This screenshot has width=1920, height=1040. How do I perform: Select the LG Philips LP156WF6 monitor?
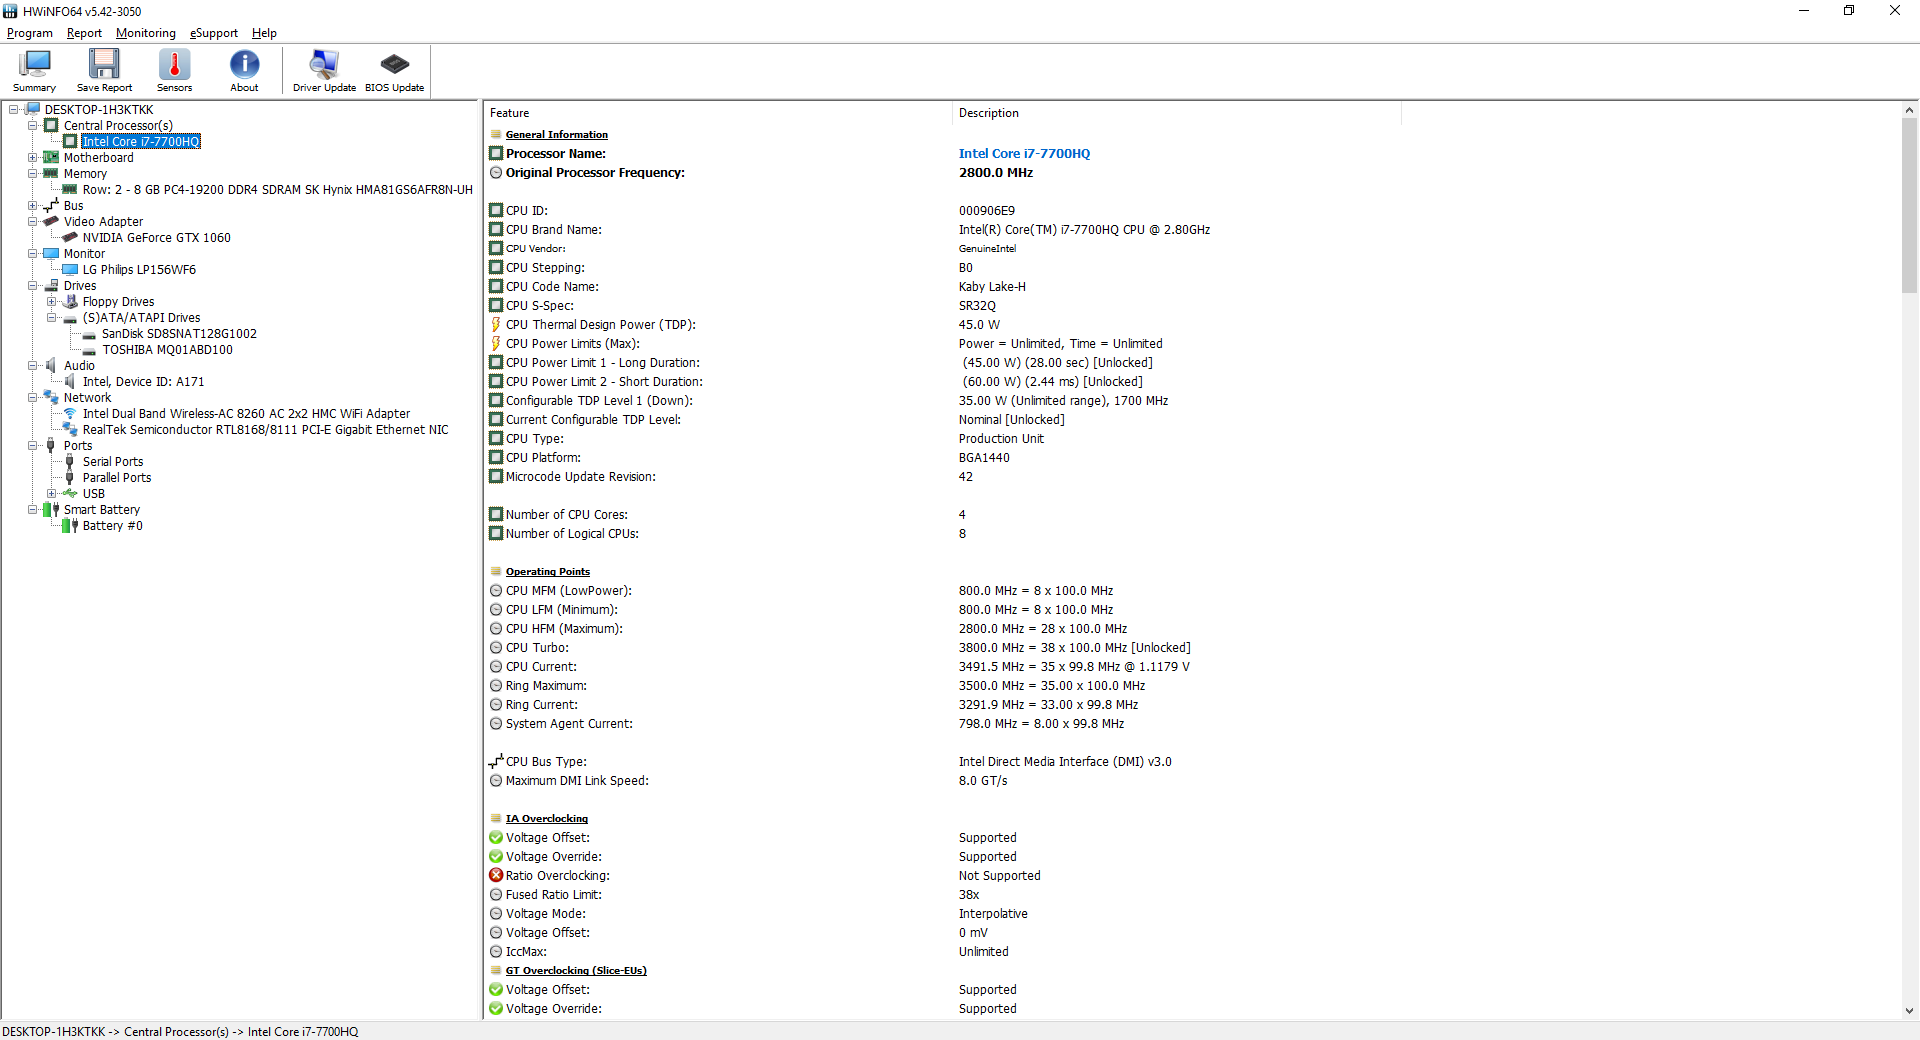point(139,269)
